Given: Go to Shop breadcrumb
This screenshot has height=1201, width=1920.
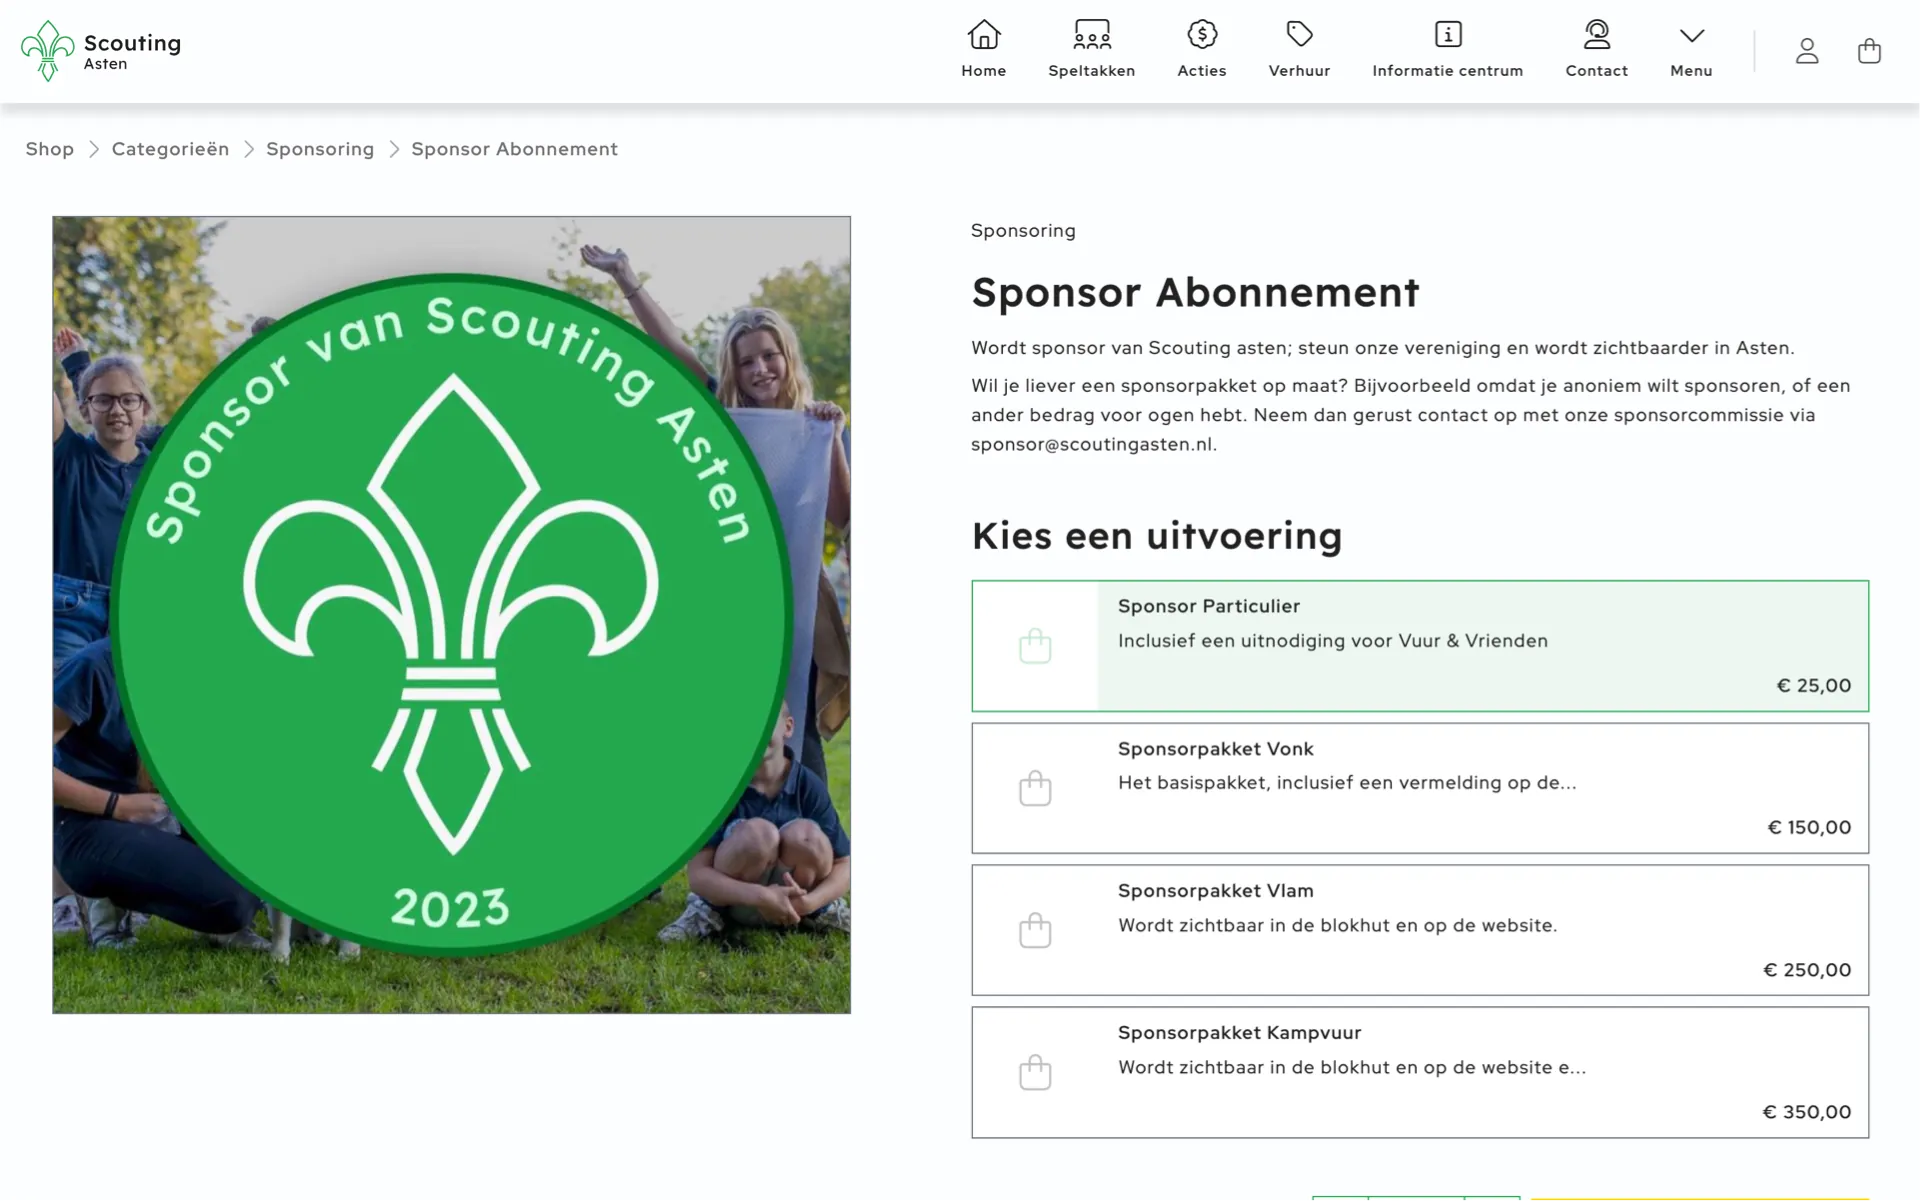Looking at the screenshot, I should pos(50,149).
